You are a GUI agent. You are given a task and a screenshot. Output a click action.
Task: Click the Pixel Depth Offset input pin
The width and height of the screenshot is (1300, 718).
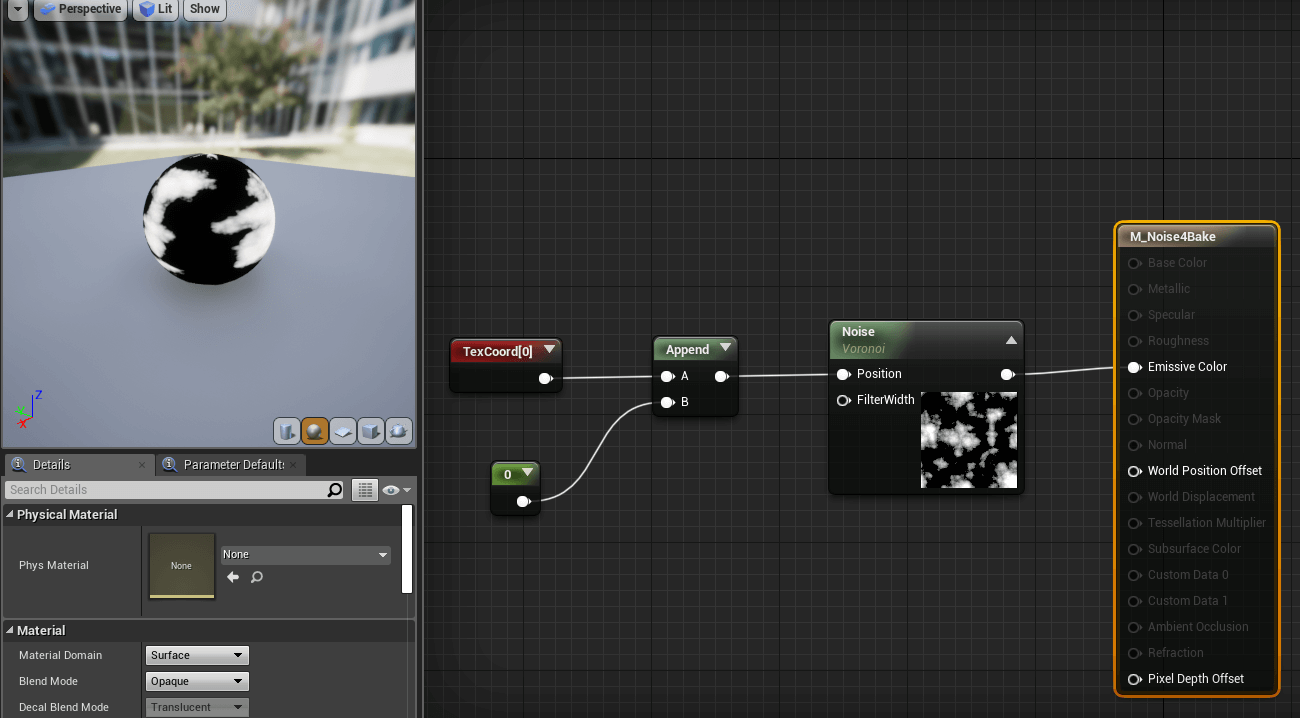click(x=1135, y=679)
